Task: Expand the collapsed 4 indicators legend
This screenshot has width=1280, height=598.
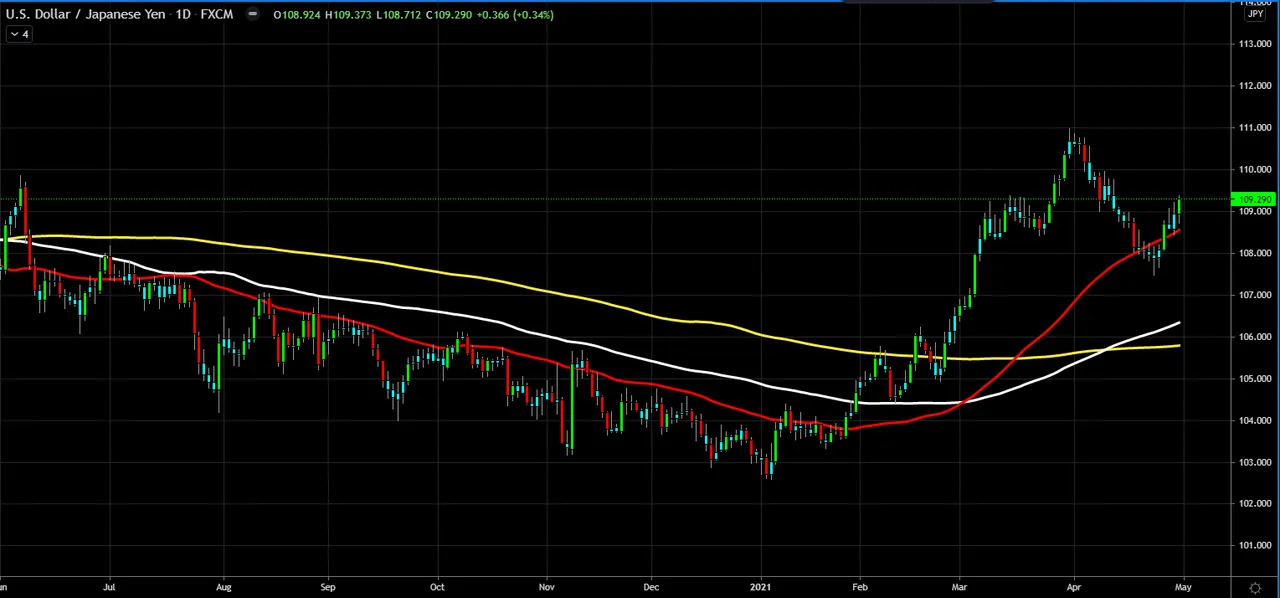Action: click(x=19, y=34)
